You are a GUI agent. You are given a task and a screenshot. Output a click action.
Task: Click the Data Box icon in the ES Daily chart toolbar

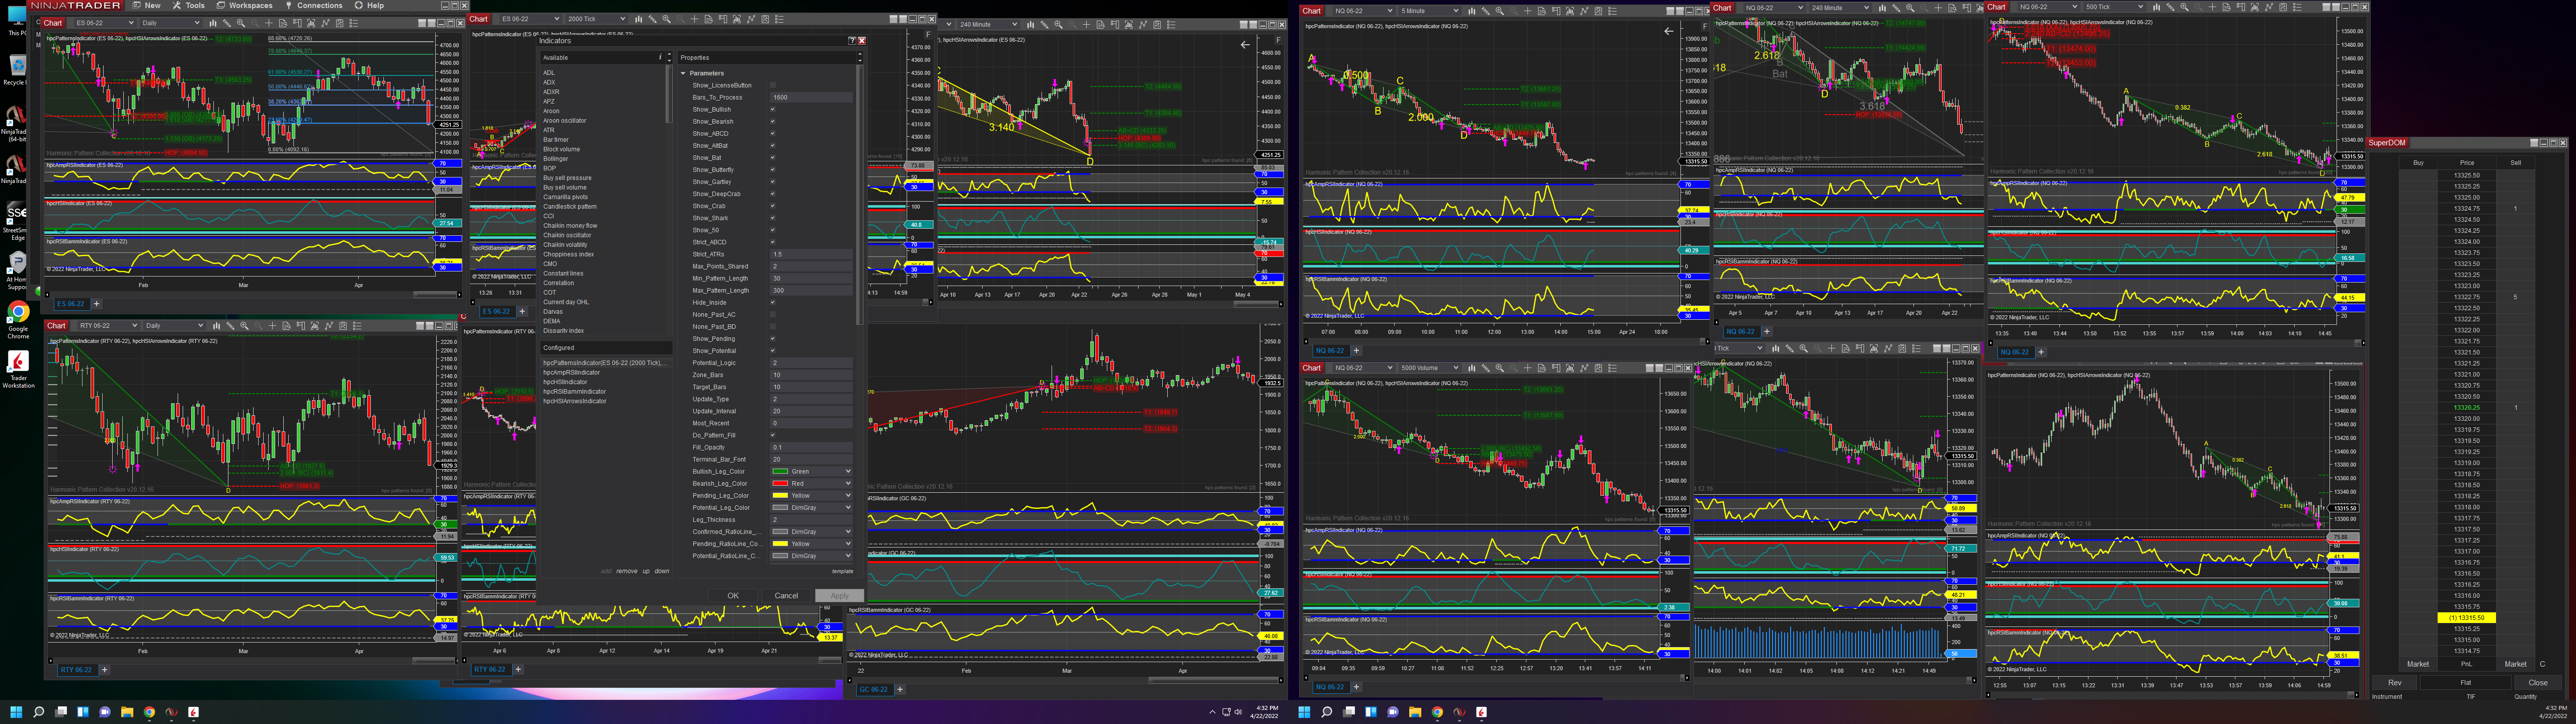click(283, 23)
